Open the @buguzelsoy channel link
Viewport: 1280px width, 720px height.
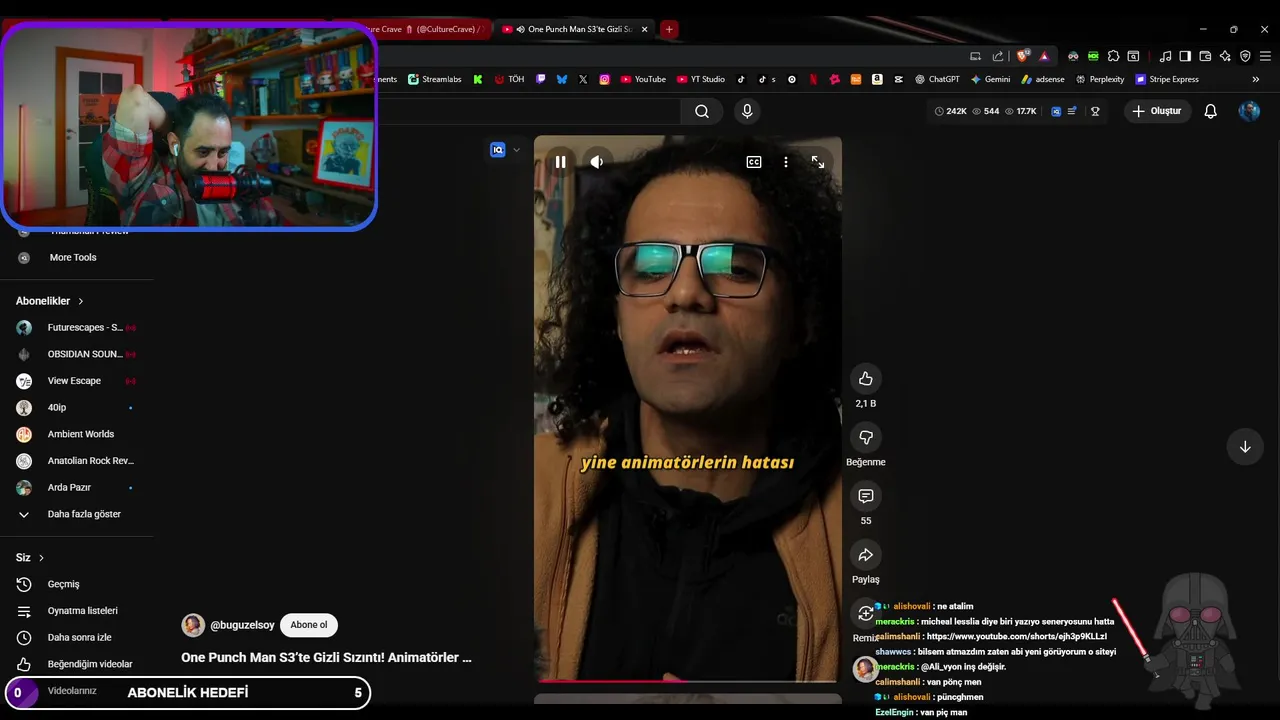tap(242, 625)
